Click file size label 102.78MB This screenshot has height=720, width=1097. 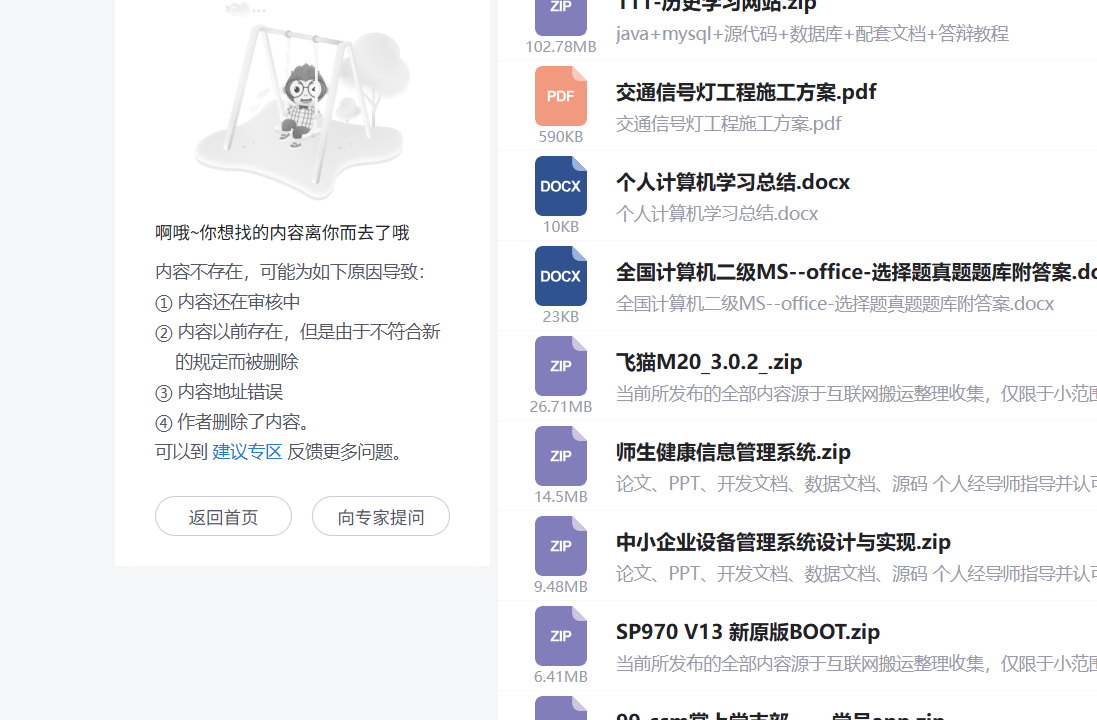point(560,47)
